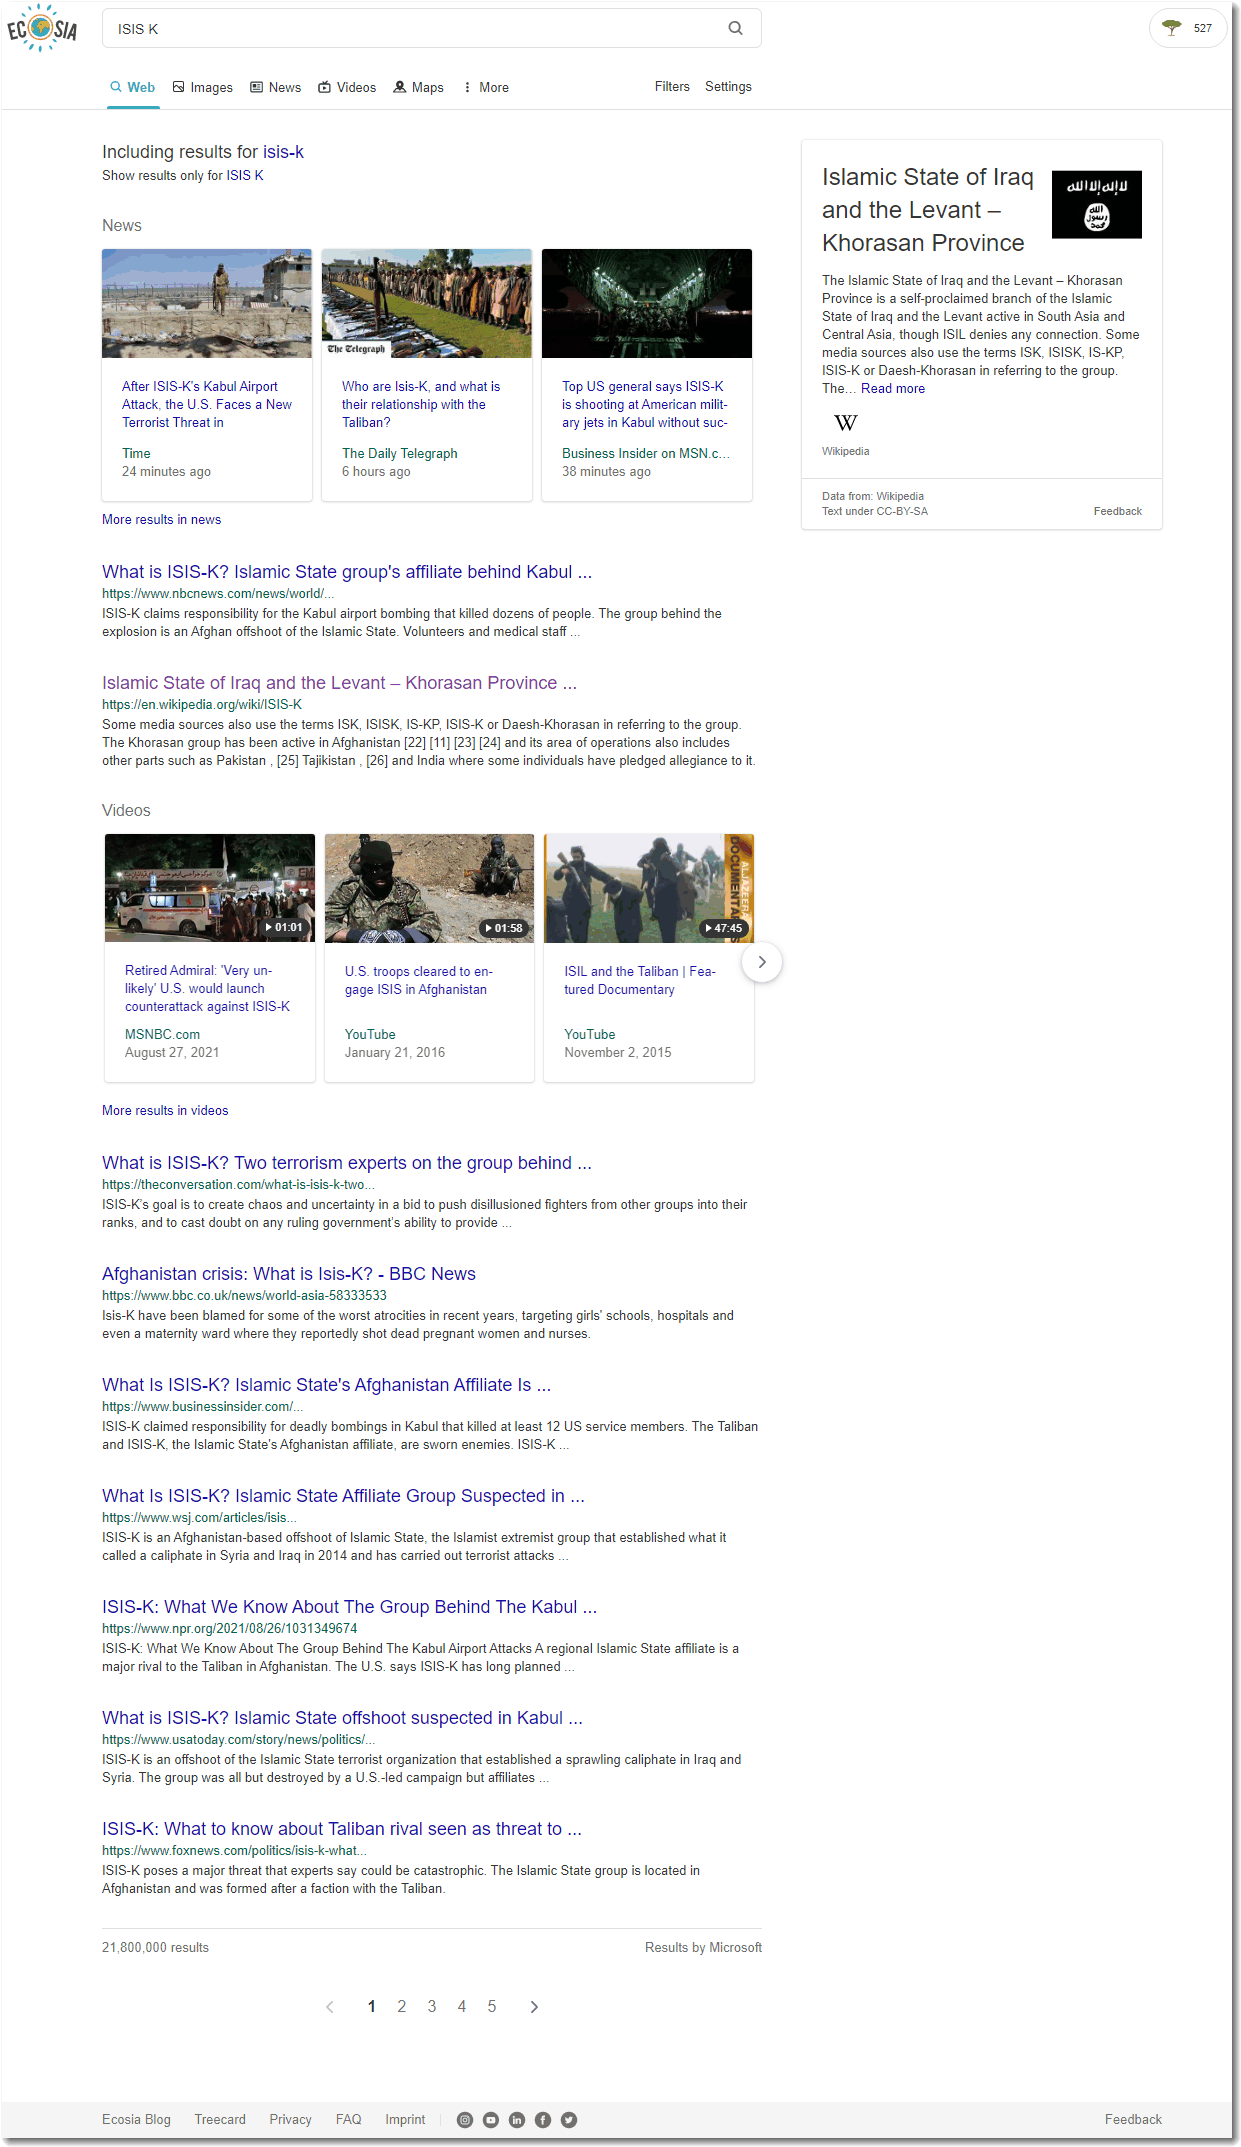Image resolution: width=1241 pixels, height=2147 pixels.
Task: Go to results page 4
Action: point(462,2007)
